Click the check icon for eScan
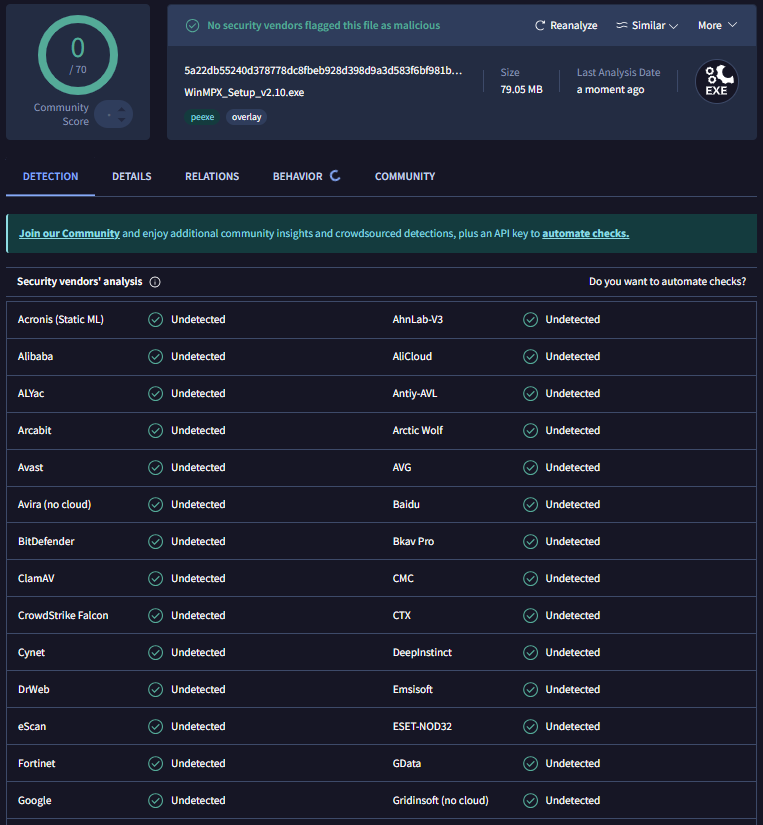The image size is (763, 825). [155, 726]
